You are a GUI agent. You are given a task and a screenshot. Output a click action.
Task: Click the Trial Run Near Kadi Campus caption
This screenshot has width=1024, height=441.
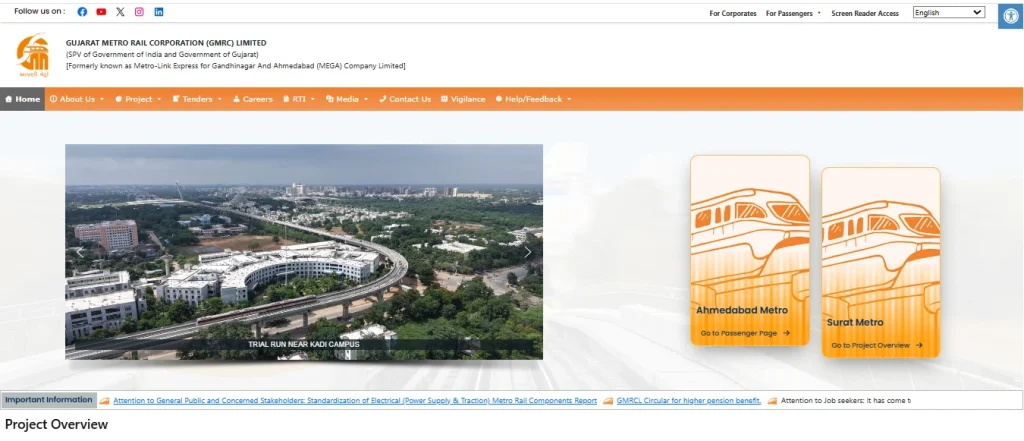[x=304, y=344]
